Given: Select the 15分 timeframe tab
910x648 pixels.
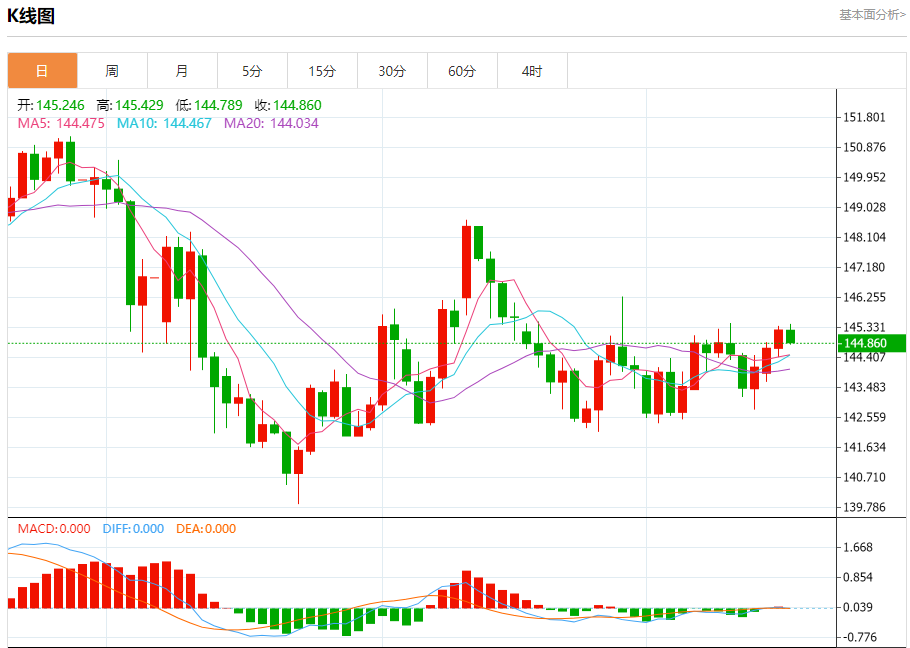Looking at the screenshot, I should pos(322,71).
